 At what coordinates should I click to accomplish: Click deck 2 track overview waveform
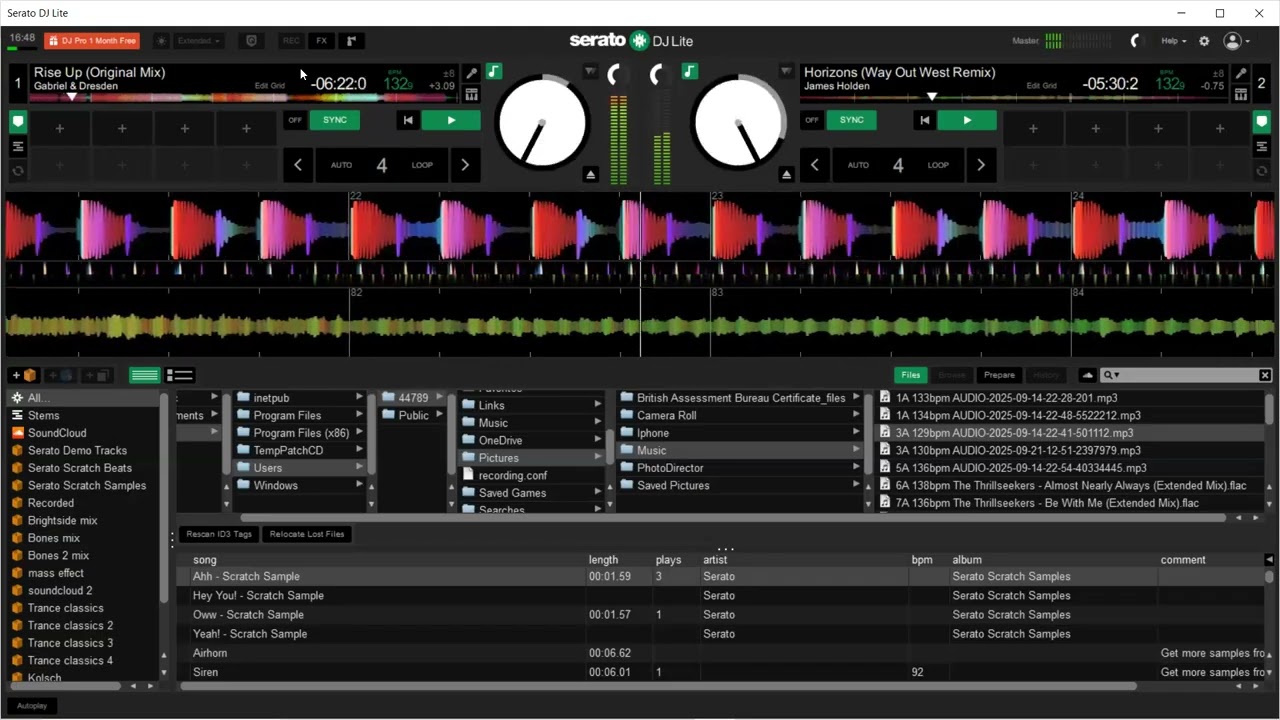1015,98
